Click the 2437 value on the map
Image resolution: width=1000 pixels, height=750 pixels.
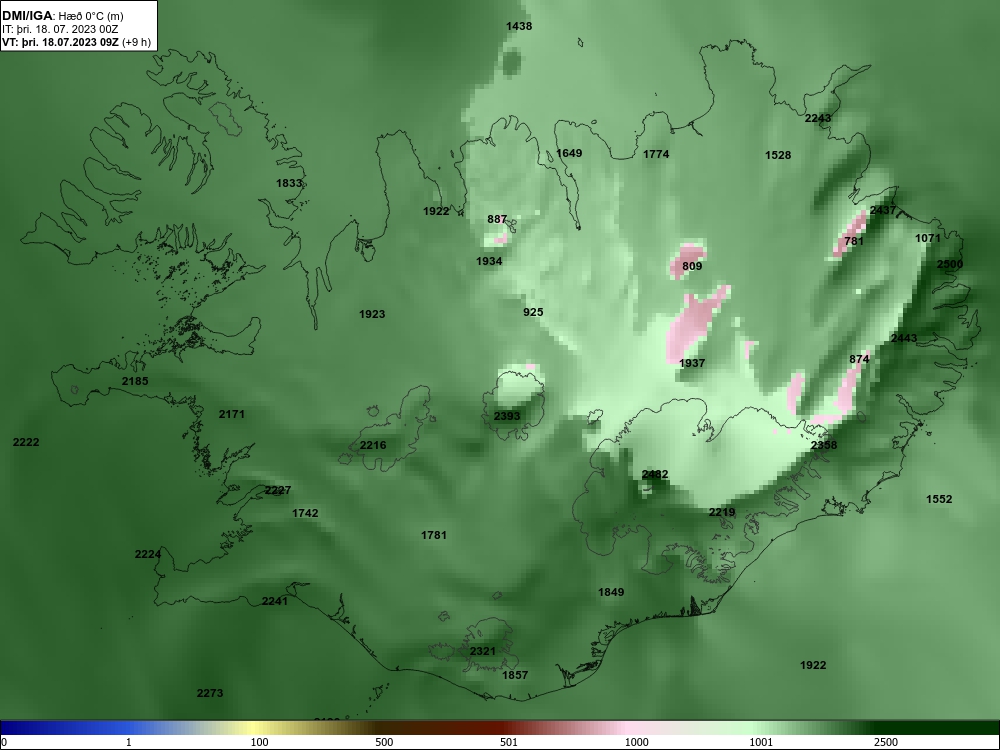(883, 210)
